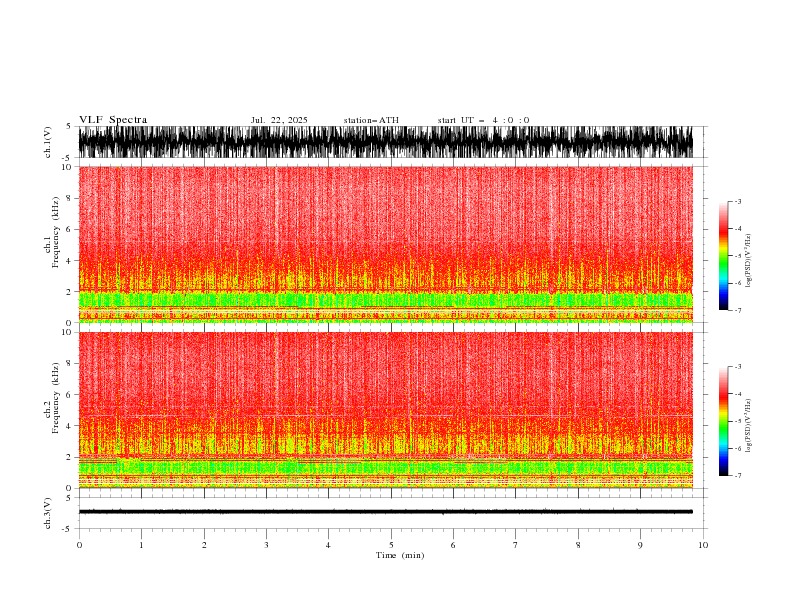Click time-axis tick label "7"

coord(516,545)
